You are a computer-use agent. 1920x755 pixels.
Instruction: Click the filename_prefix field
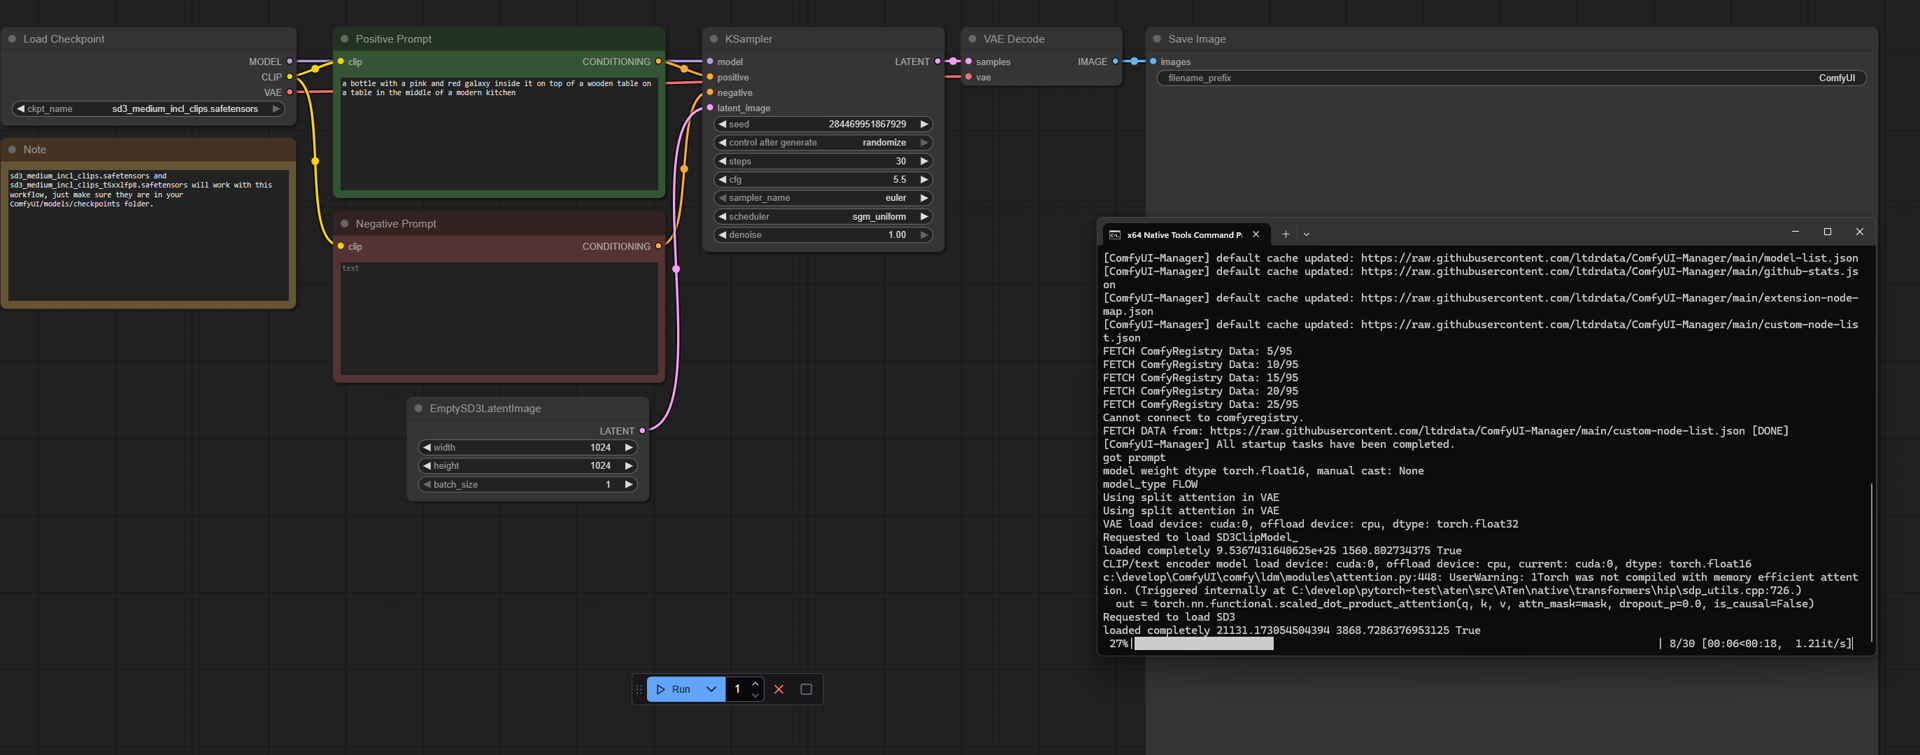(1510, 78)
